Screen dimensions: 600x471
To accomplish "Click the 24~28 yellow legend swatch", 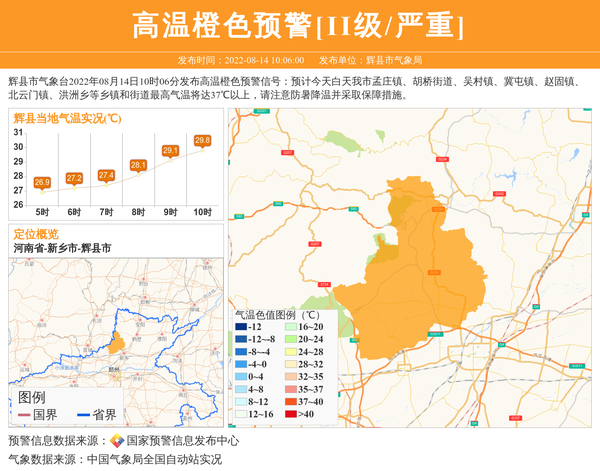I will tap(292, 352).
